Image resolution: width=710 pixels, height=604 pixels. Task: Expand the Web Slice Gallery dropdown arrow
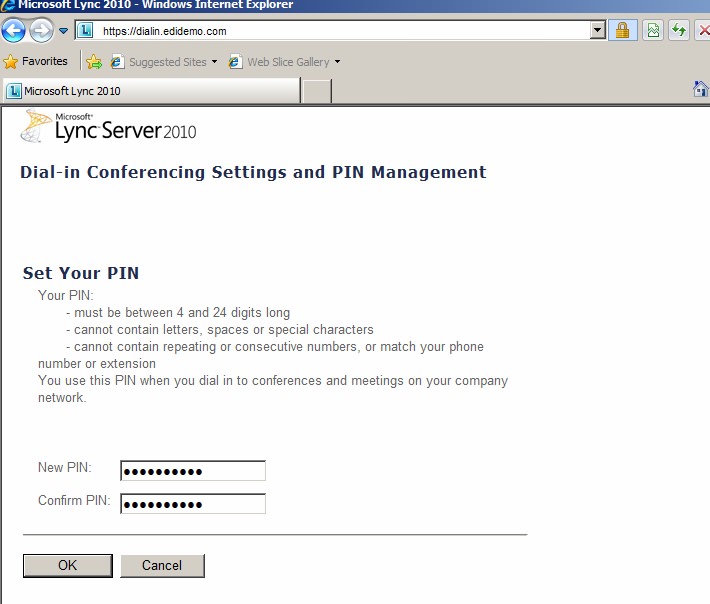coord(337,62)
